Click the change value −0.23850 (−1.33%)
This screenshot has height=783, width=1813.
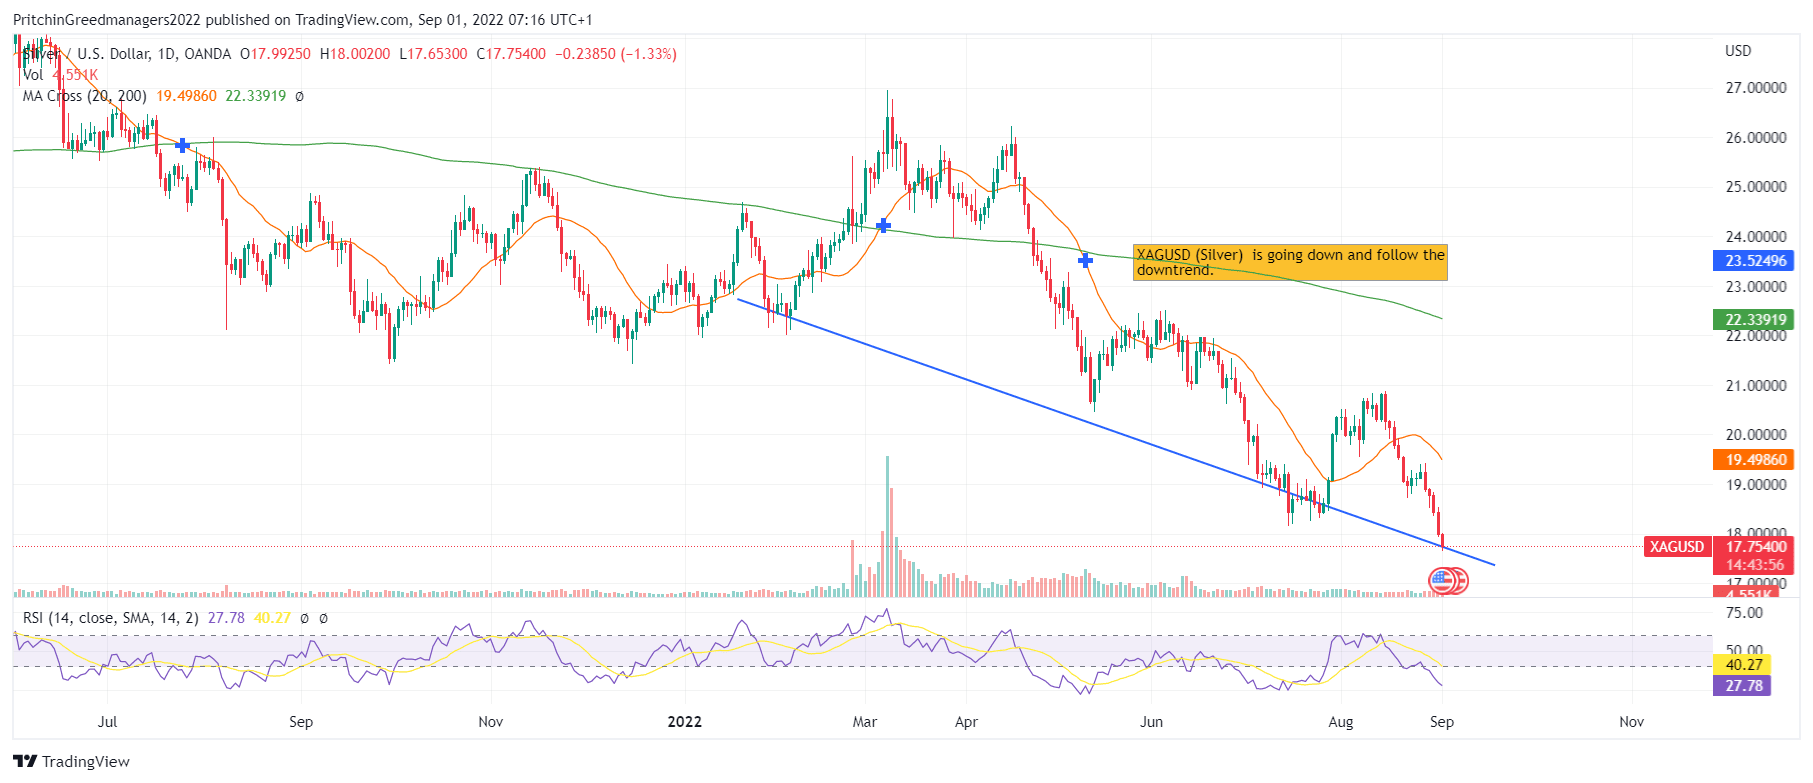point(616,54)
